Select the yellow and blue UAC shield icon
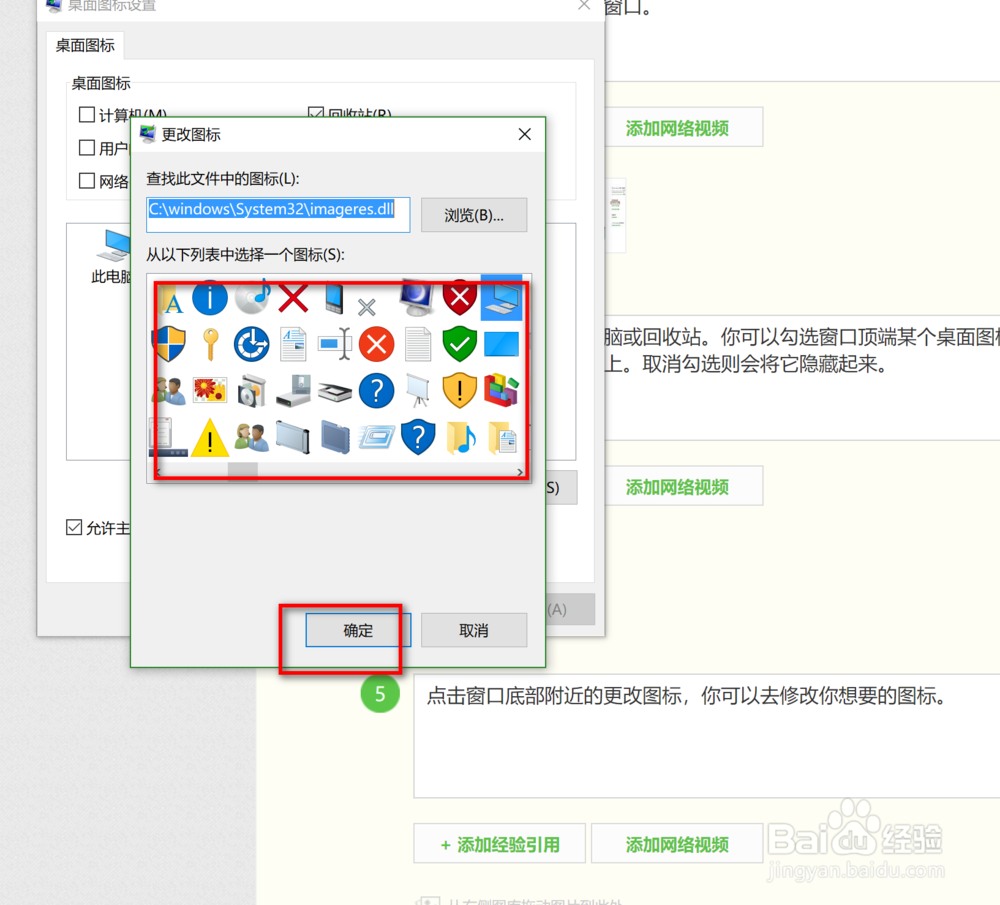 (170, 343)
